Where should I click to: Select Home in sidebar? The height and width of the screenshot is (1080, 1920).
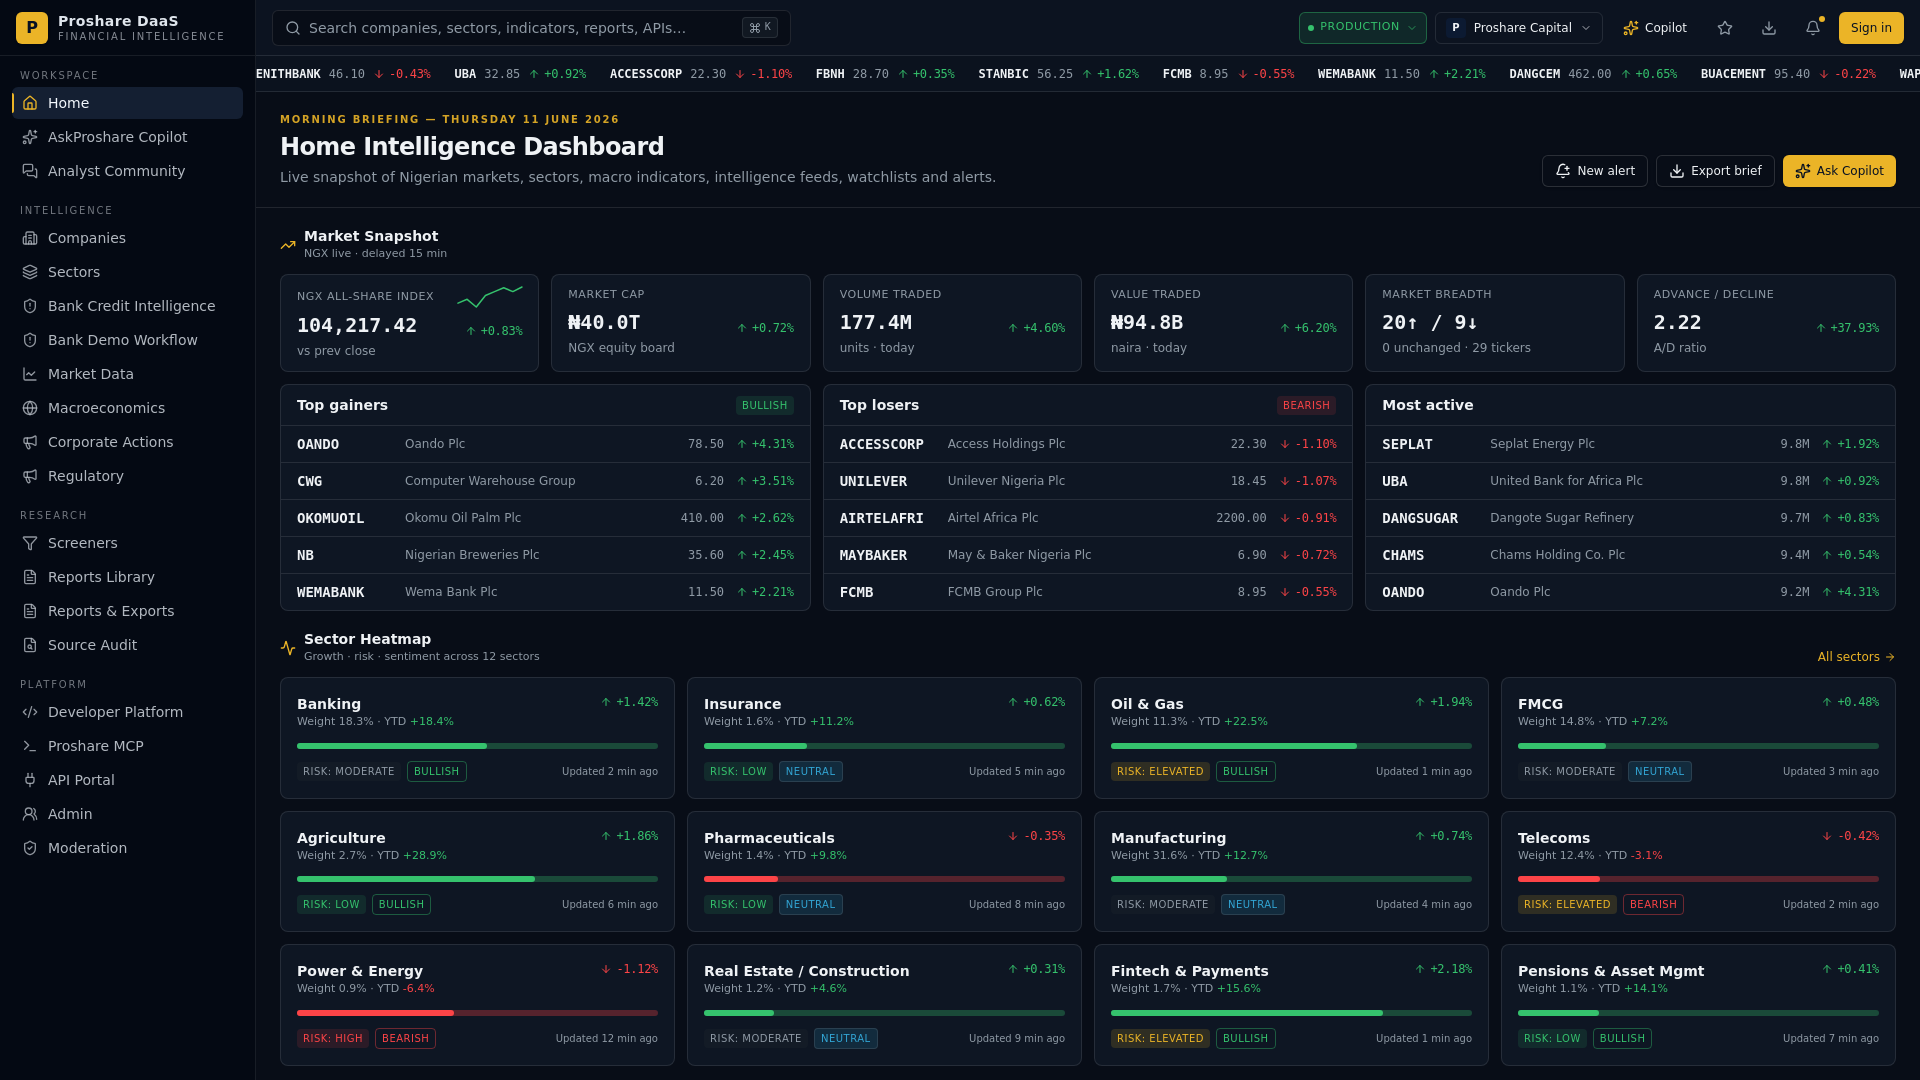128,103
